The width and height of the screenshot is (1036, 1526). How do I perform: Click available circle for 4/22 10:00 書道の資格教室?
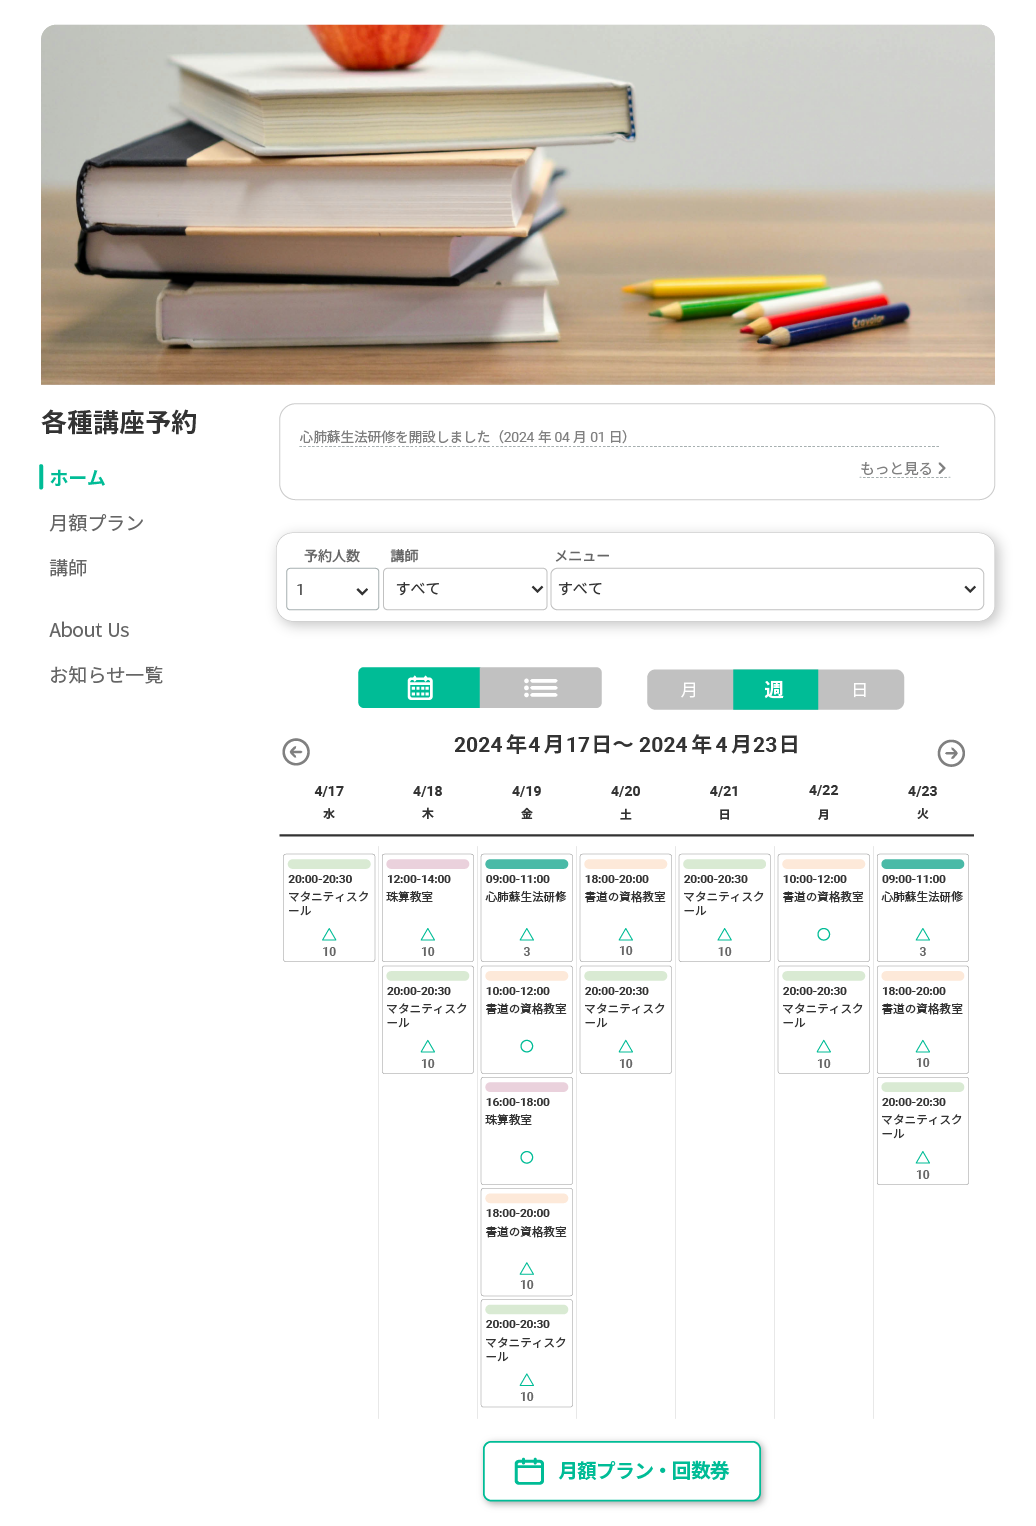824,934
